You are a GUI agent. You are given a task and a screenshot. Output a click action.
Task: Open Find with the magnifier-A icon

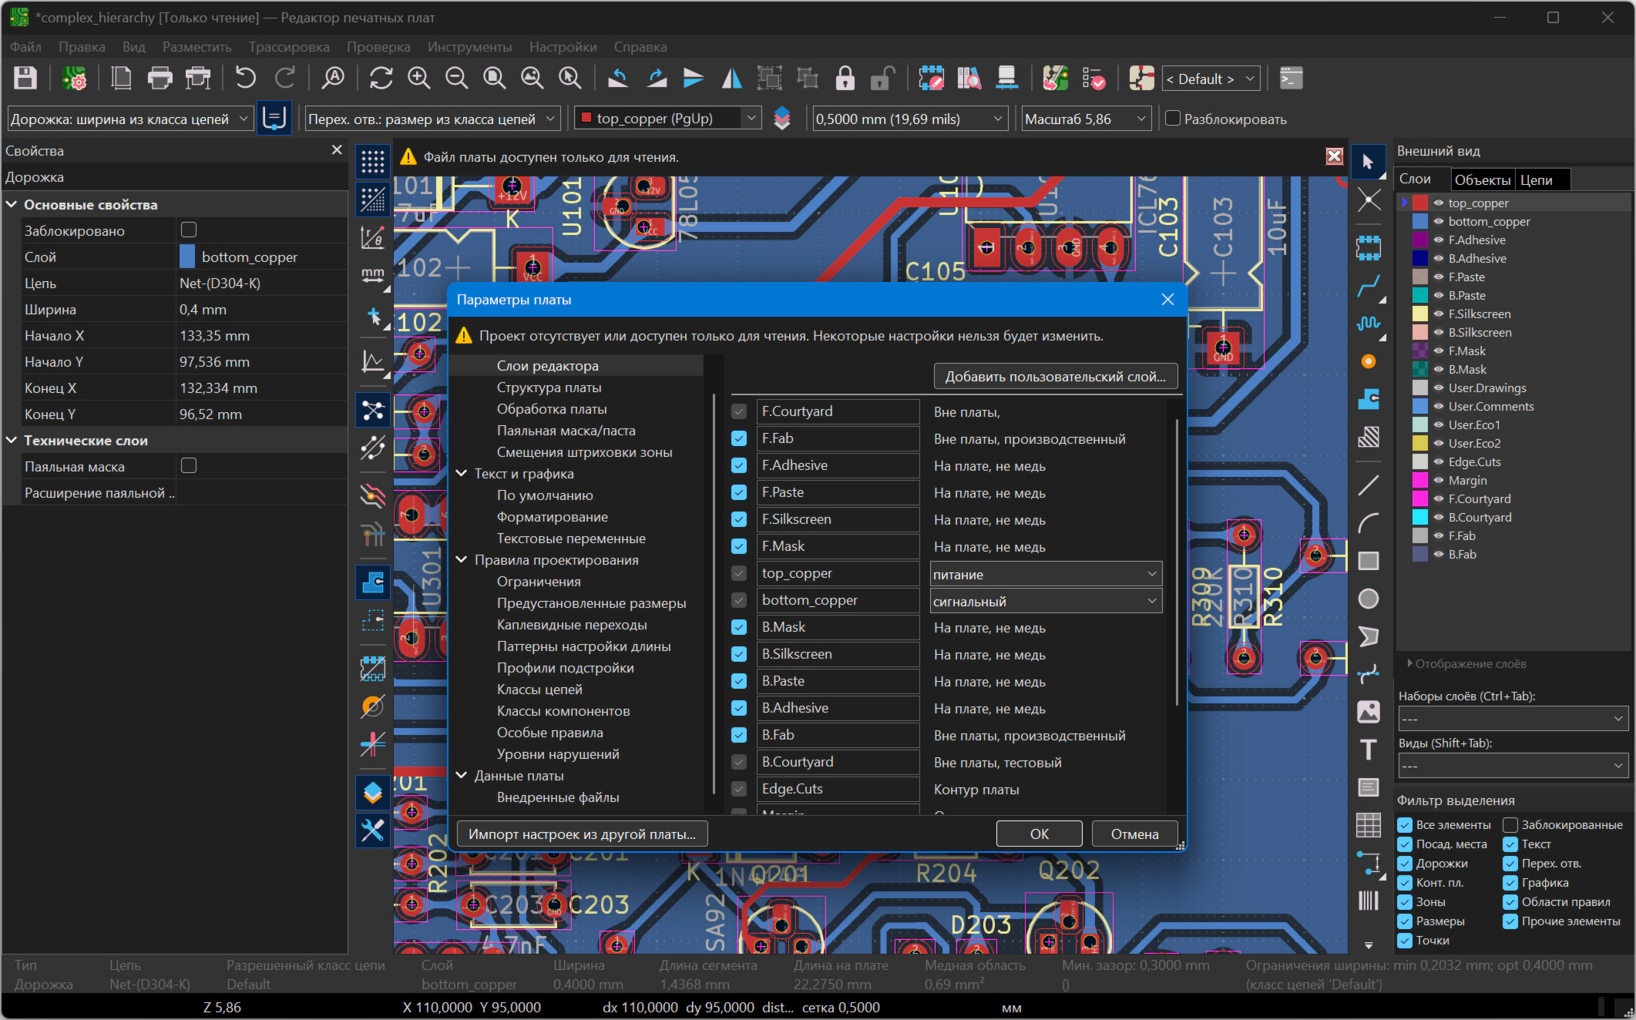point(333,78)
